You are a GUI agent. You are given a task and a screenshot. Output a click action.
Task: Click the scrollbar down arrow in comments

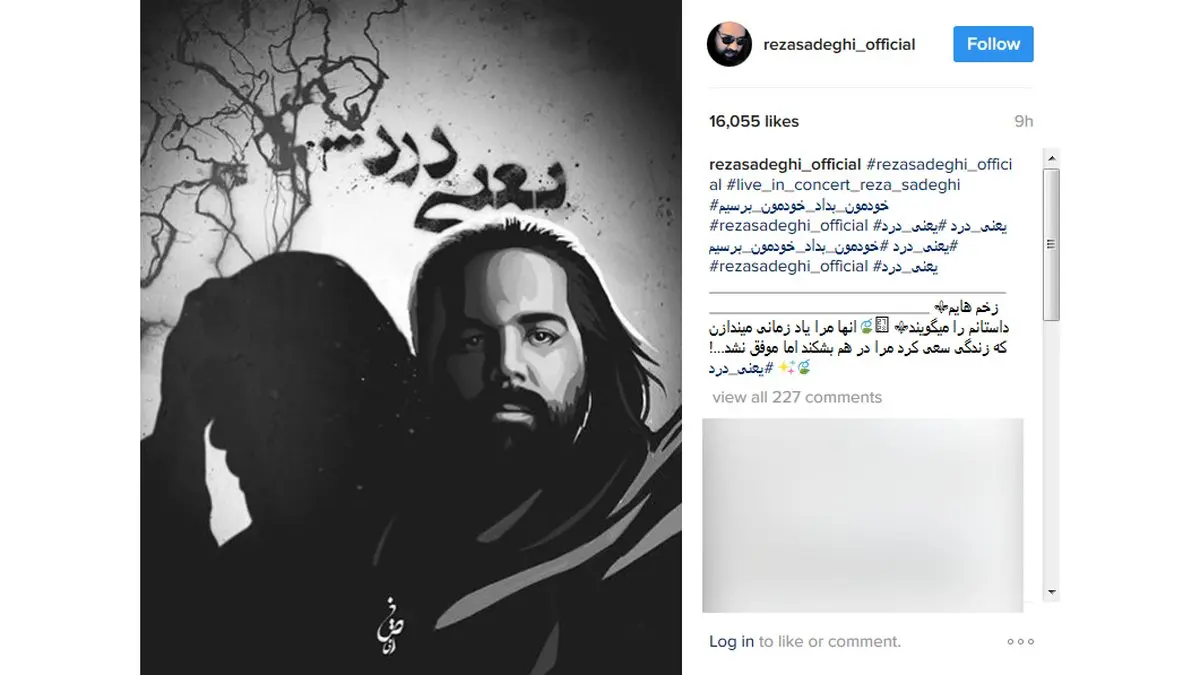pyautogui.click(x=1051, y=592)
